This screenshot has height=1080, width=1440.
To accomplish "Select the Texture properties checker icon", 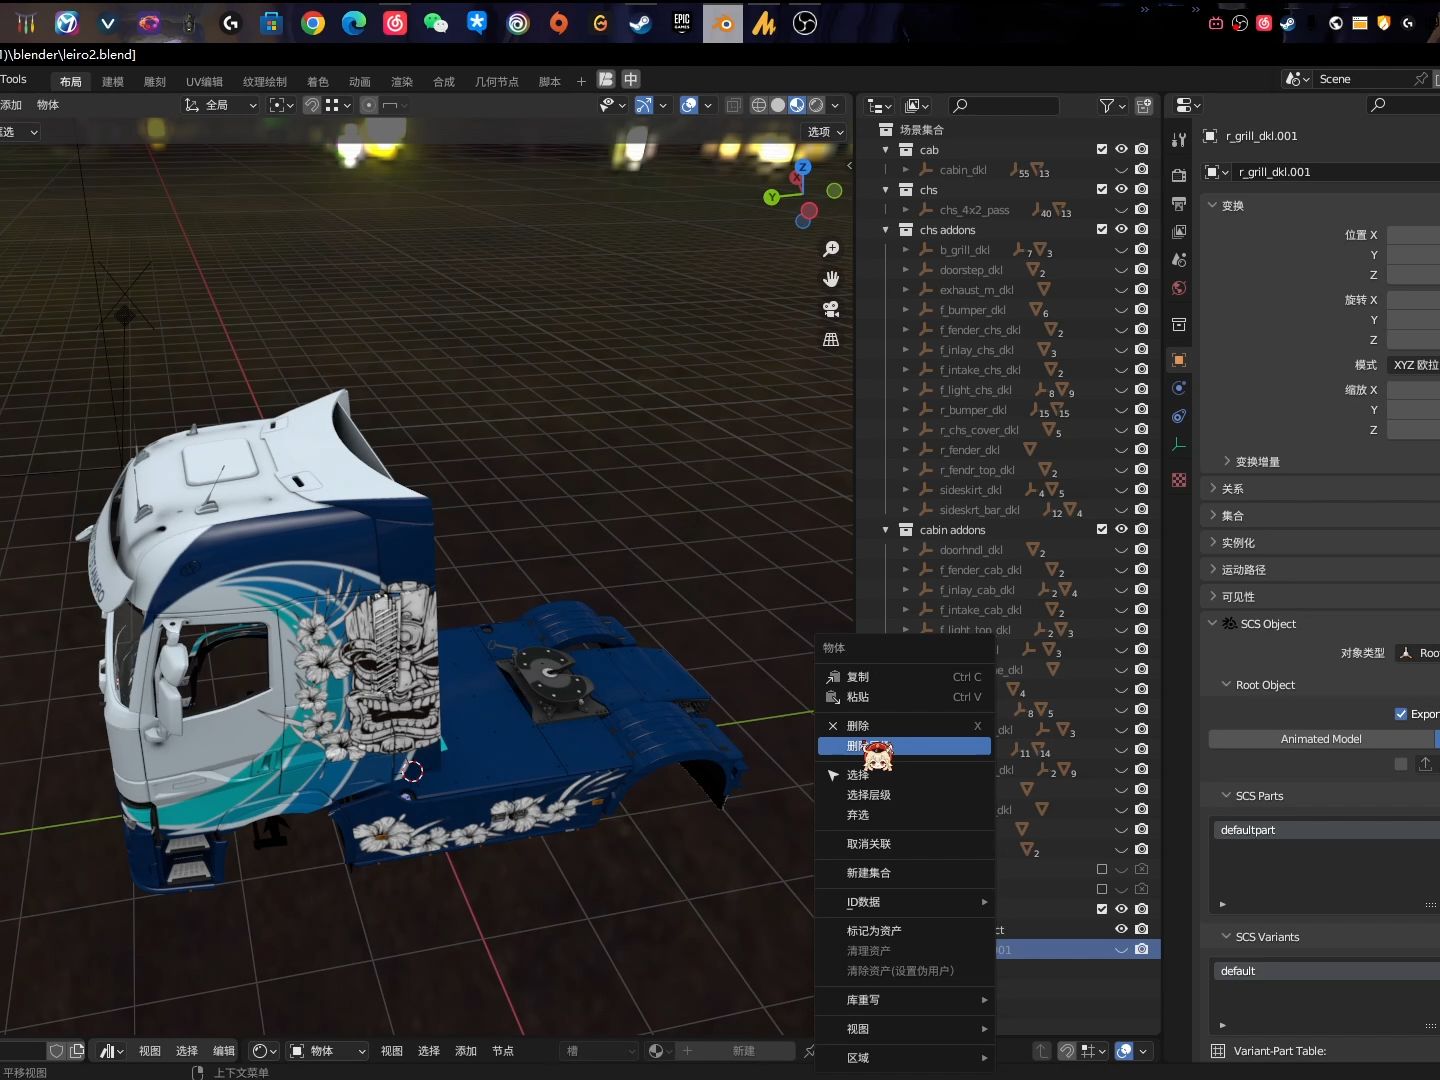I will [x=1178, y=480].
